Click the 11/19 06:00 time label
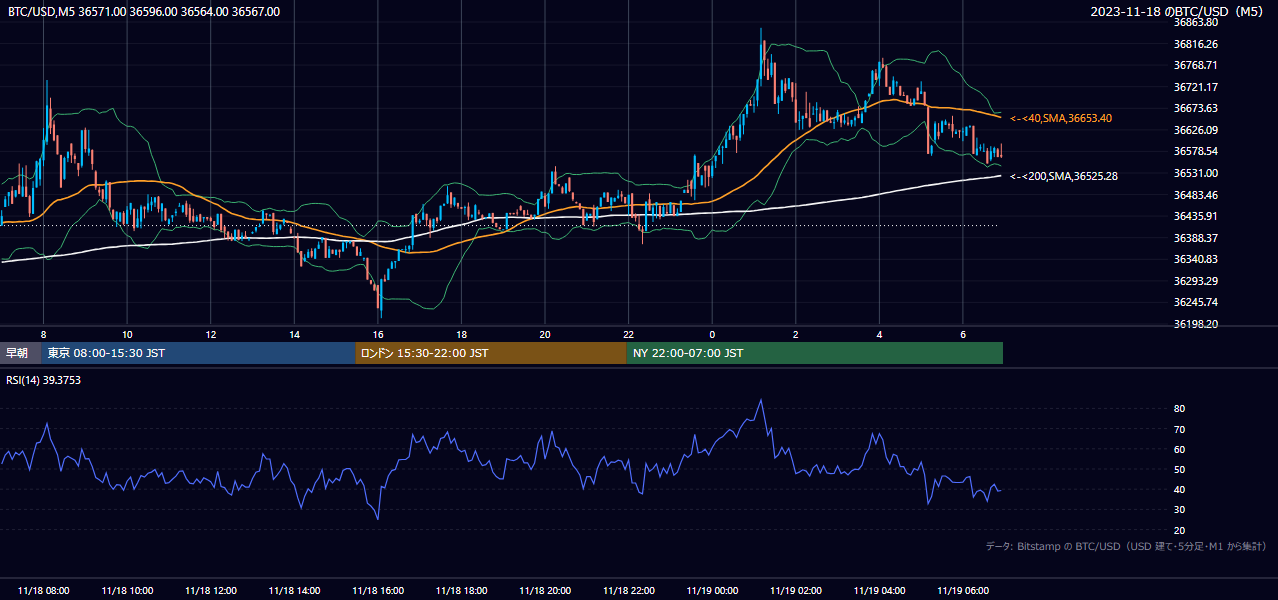 point(963,591)
